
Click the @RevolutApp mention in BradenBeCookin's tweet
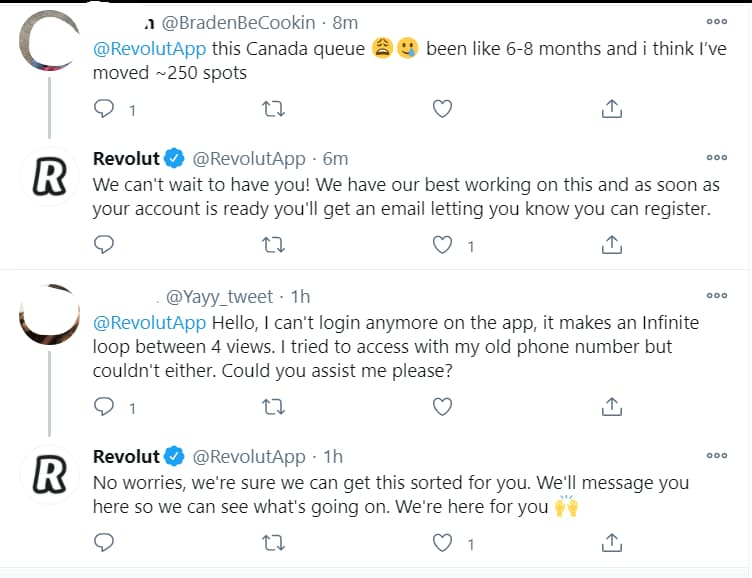coord(149,48)
